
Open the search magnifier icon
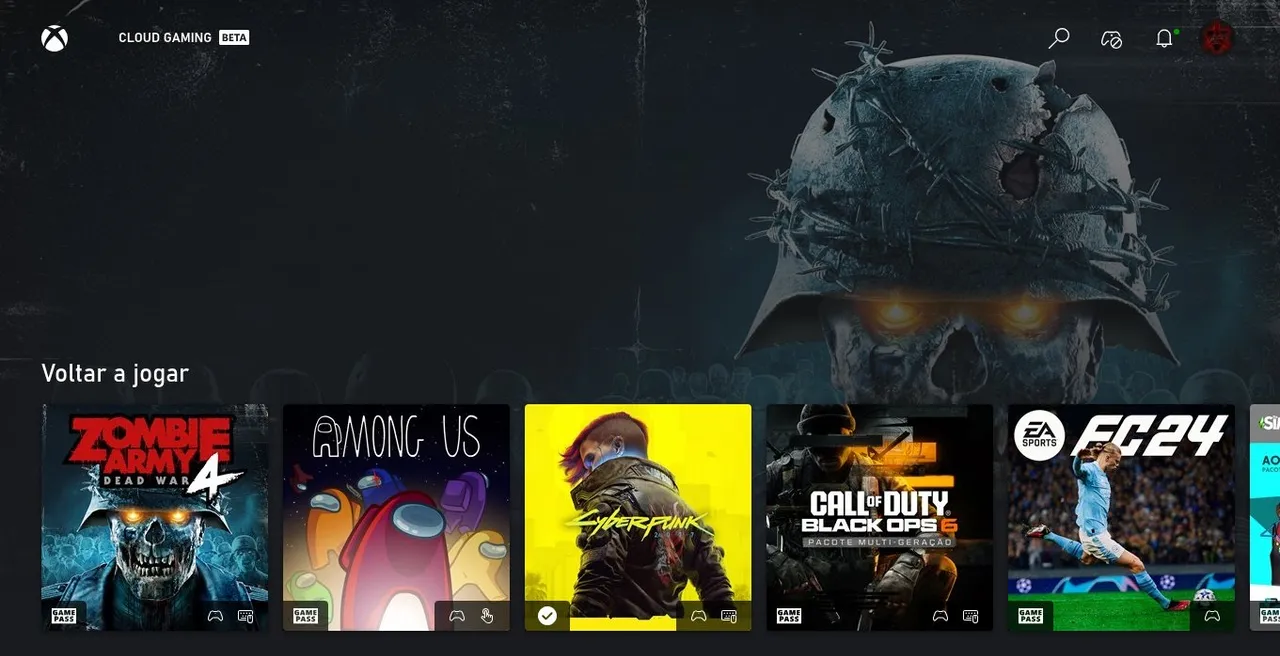(x=1059, y=38)
